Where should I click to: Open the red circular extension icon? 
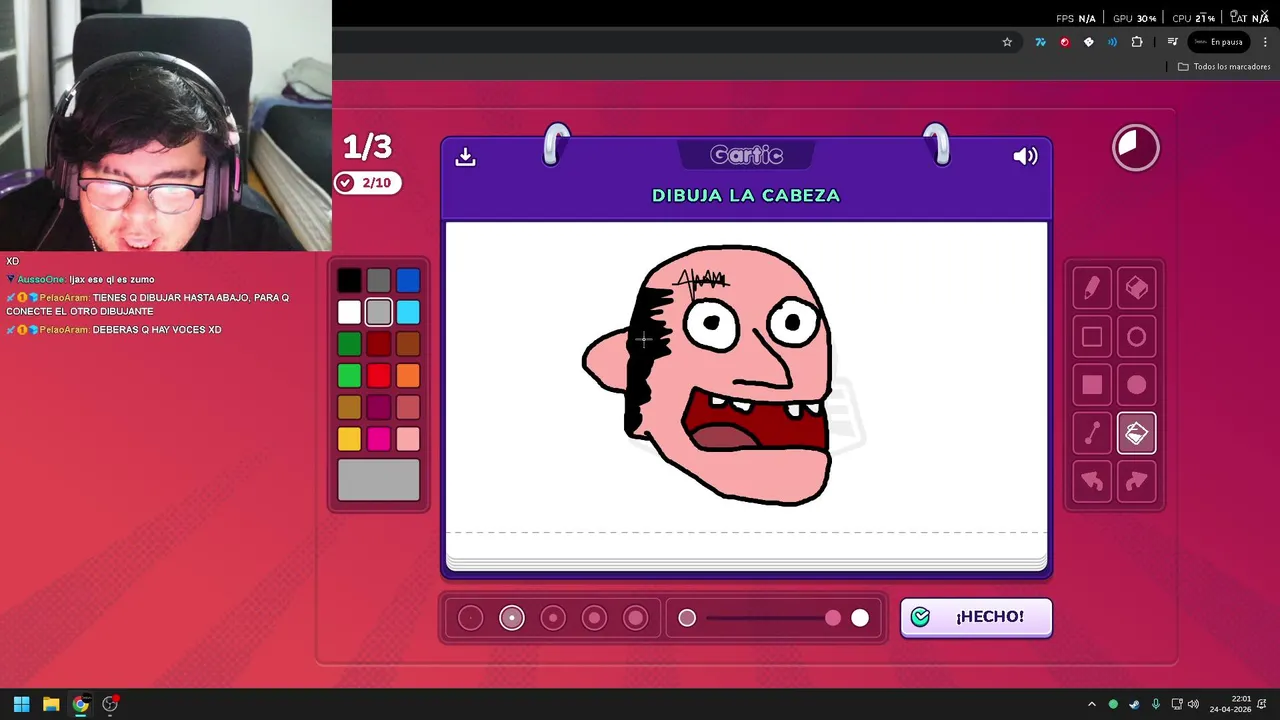click(x=1064, y=42)
